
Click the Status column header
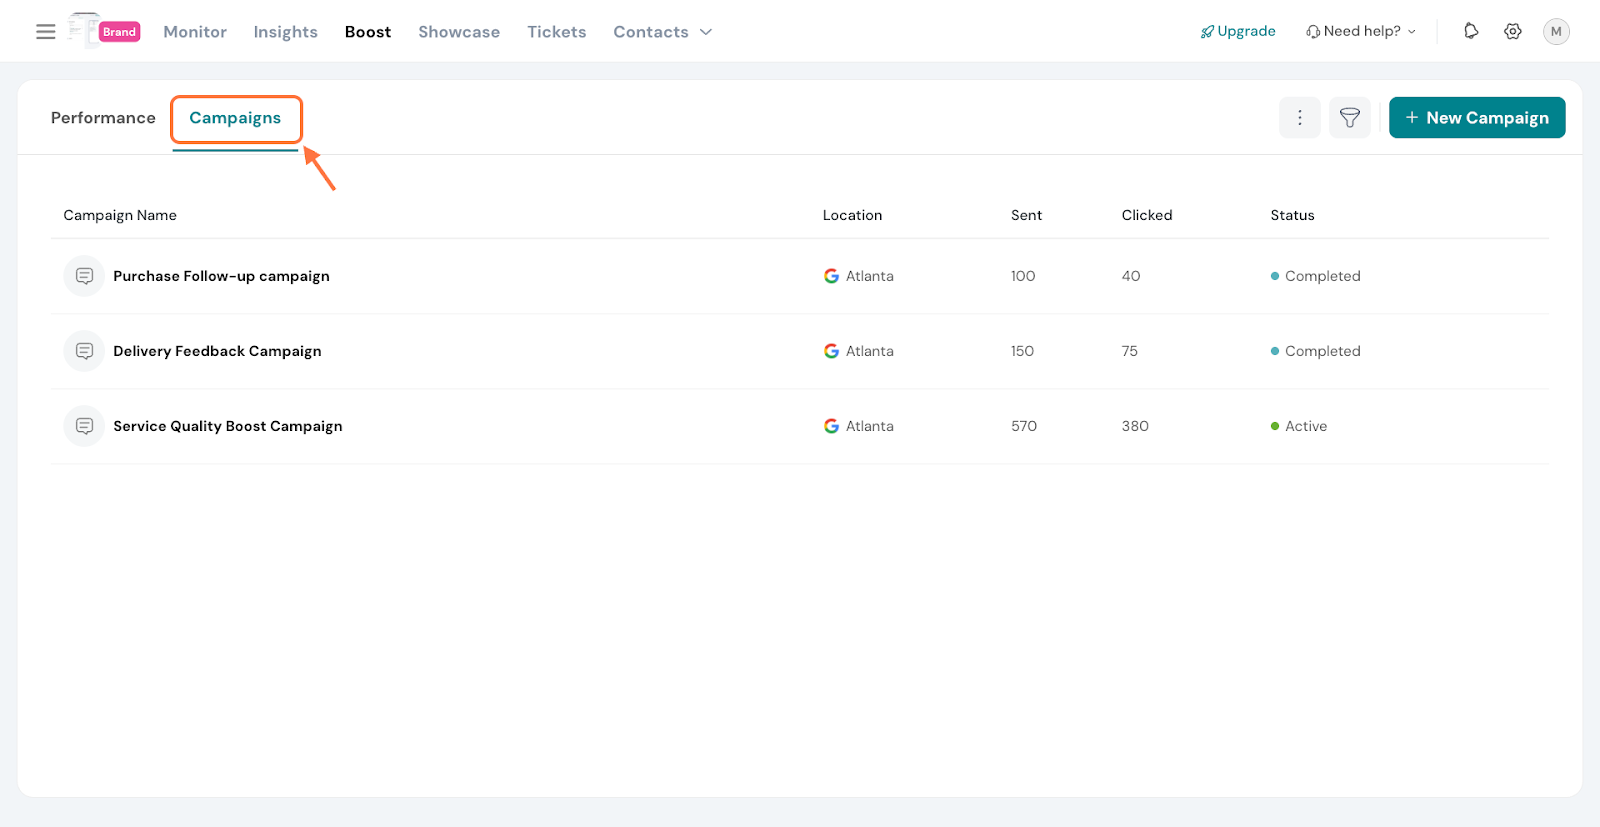coord(1292,215)
